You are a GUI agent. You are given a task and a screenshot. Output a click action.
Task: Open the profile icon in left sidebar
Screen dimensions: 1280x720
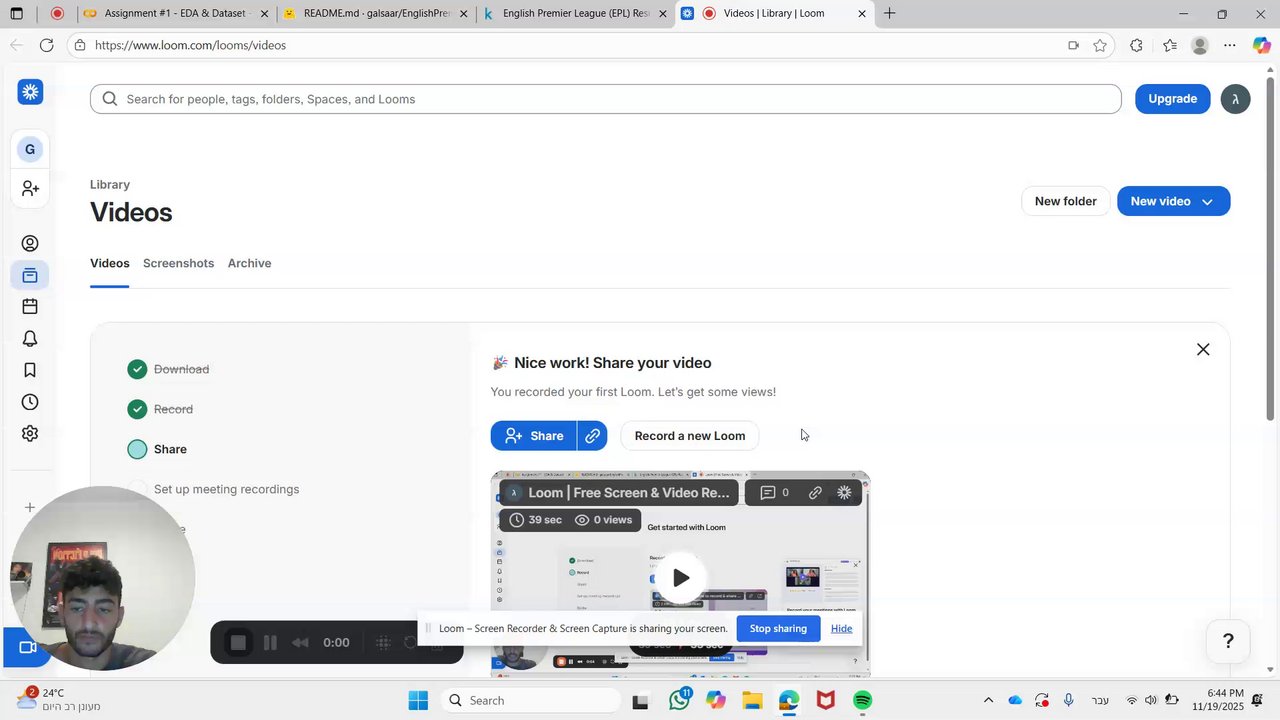(30, 243)
